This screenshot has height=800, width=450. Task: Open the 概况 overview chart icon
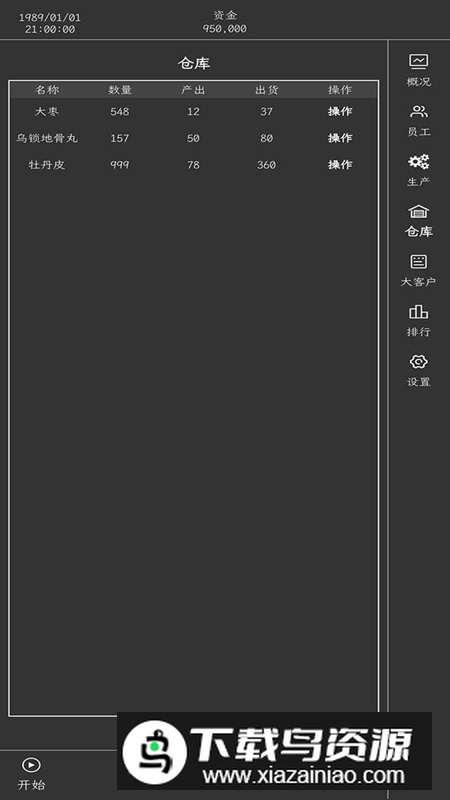418,62
